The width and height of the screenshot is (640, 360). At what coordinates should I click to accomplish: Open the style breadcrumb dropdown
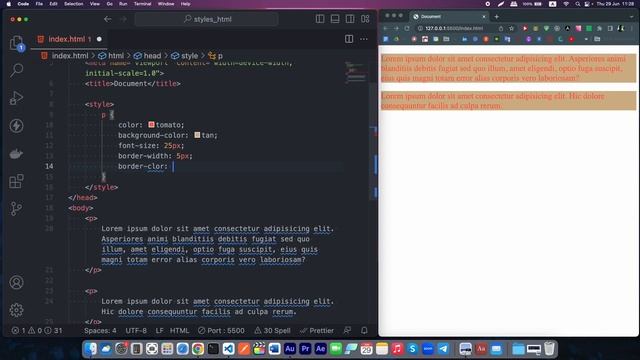point(184,56)
